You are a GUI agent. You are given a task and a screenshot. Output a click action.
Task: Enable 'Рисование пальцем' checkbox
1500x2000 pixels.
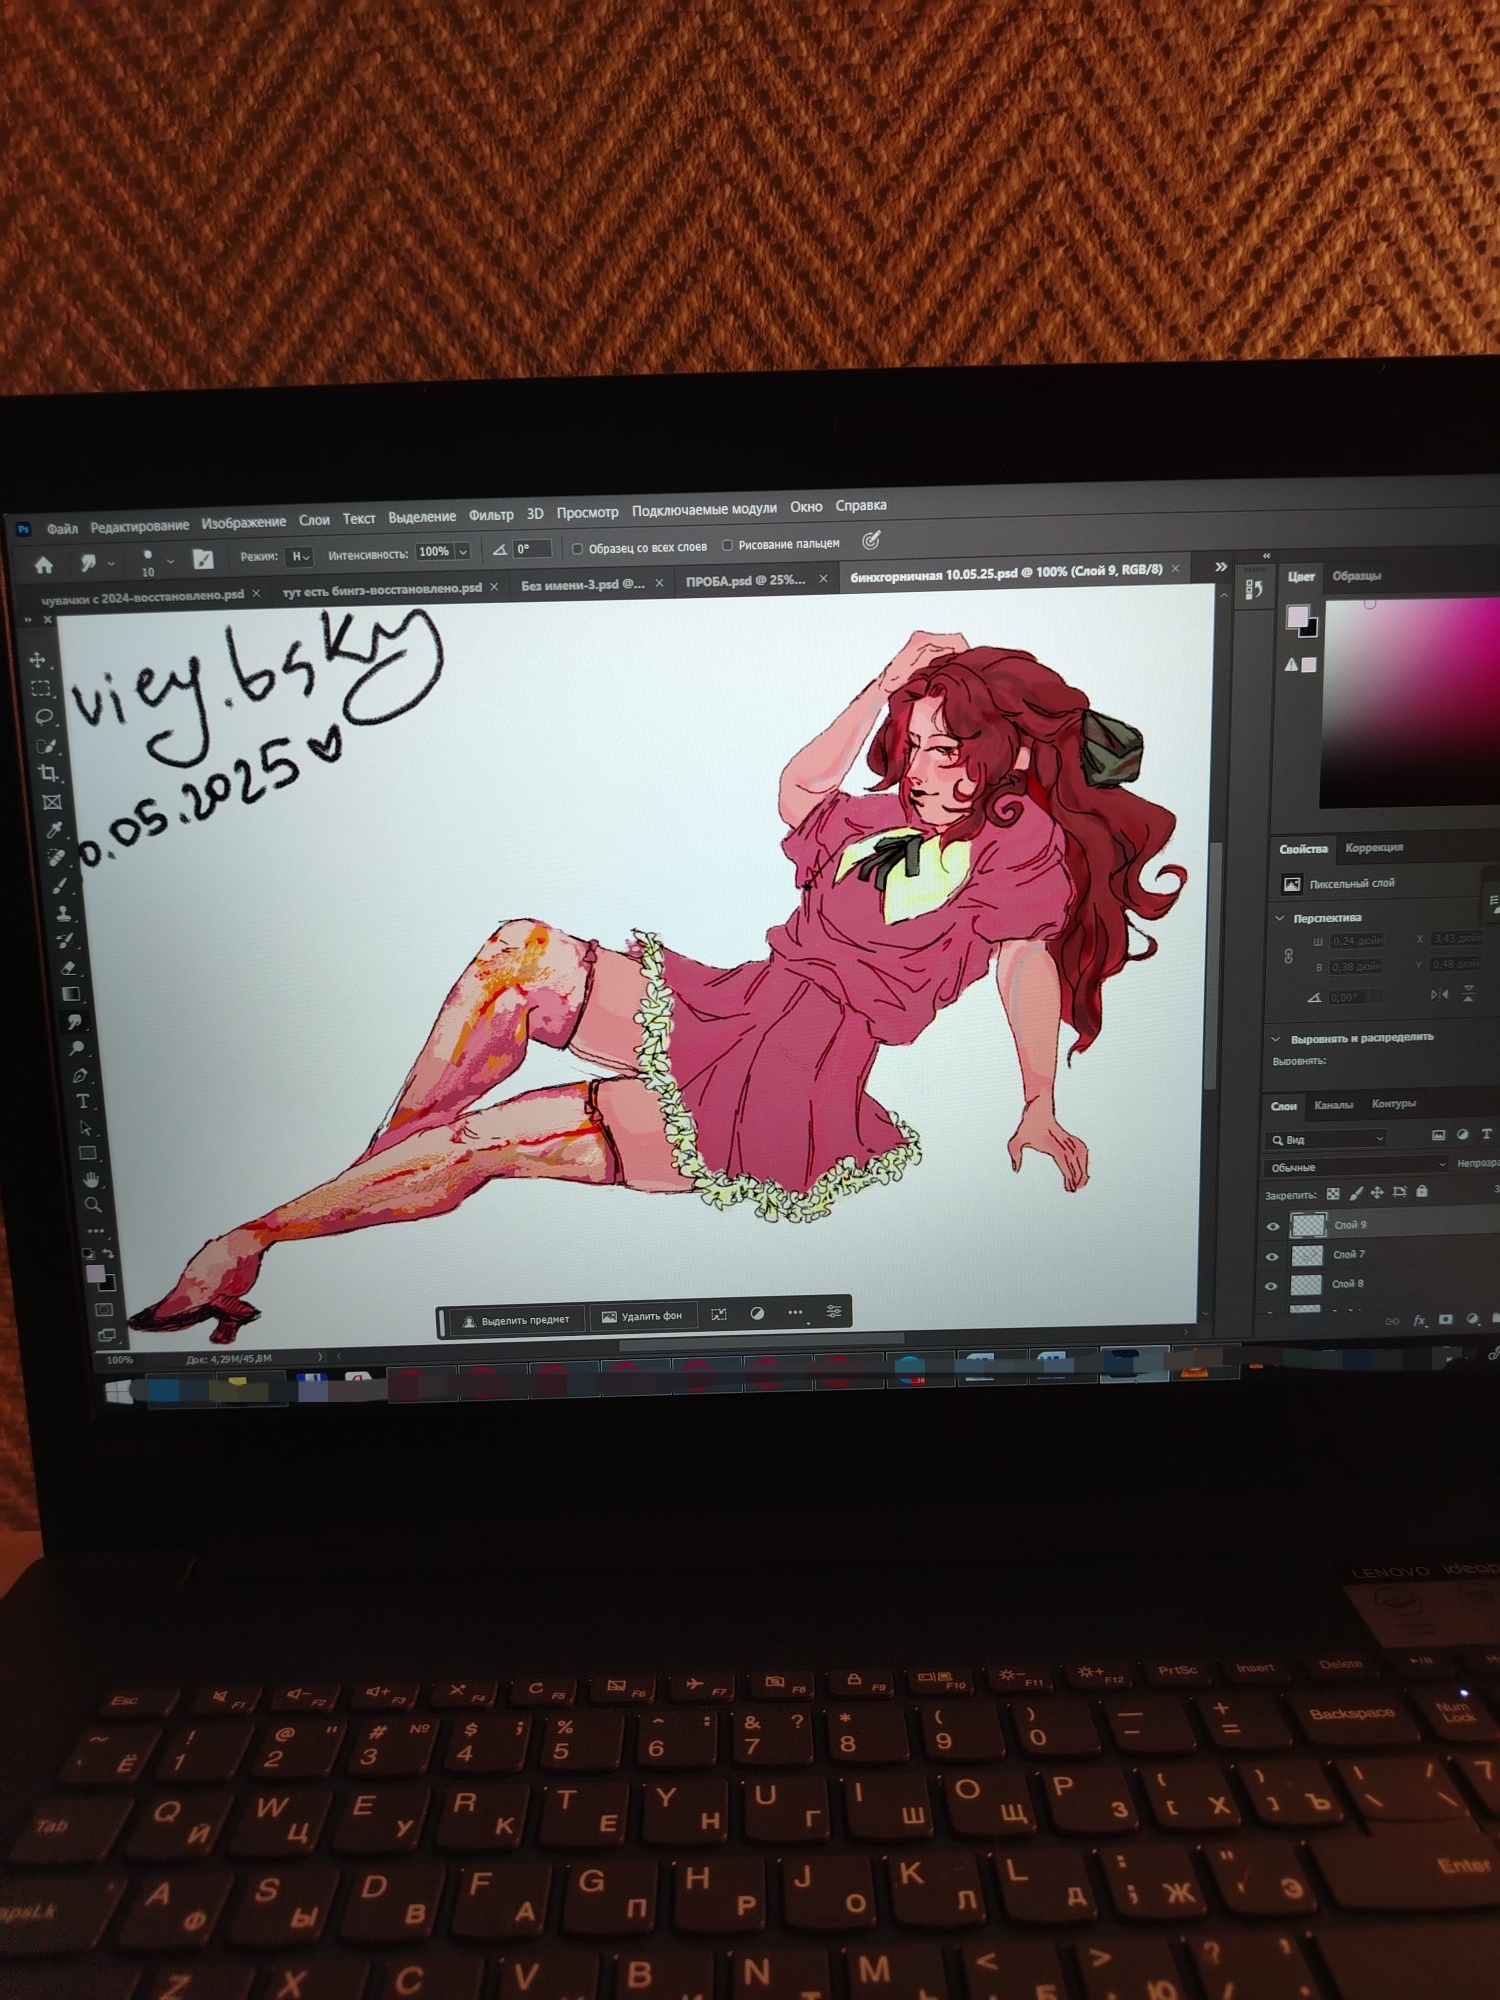point(727,545)
